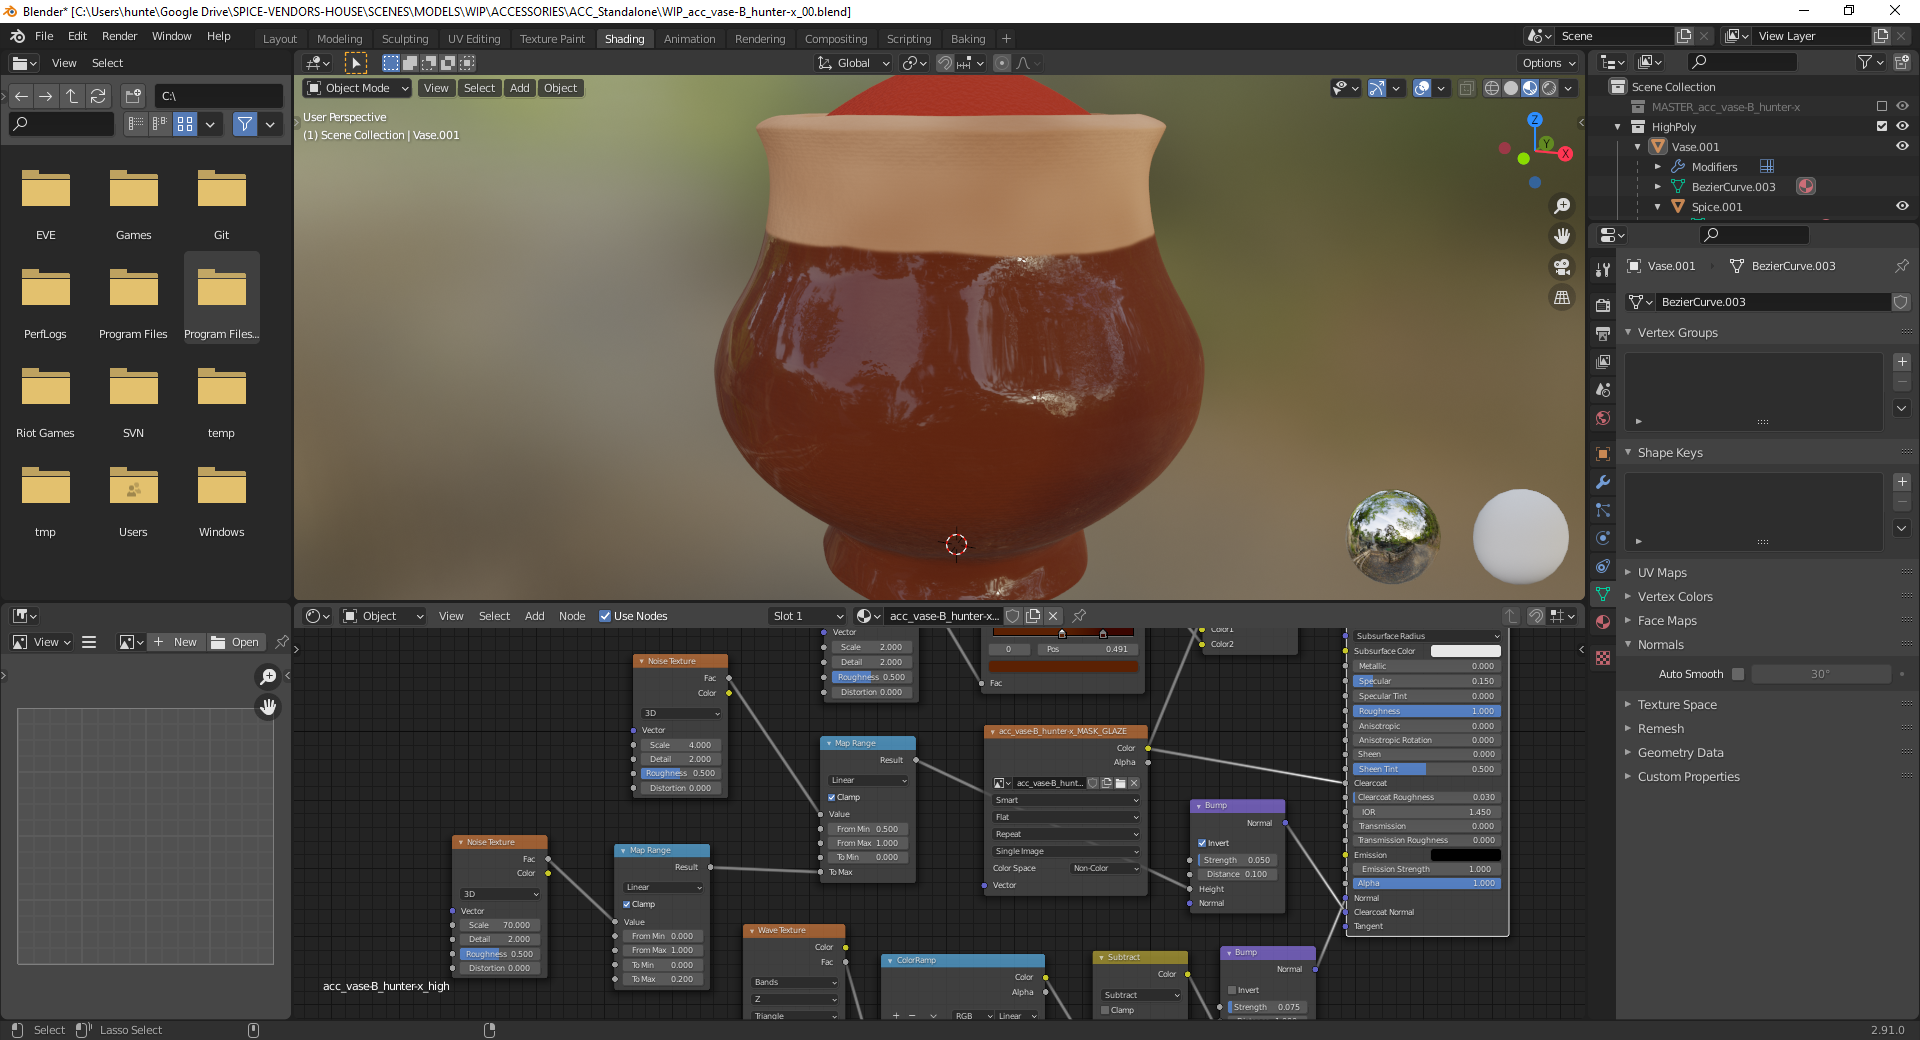Toggle viewport X-ray mode
This screenshot has width=1920, height=1040.
point(1466,88)
